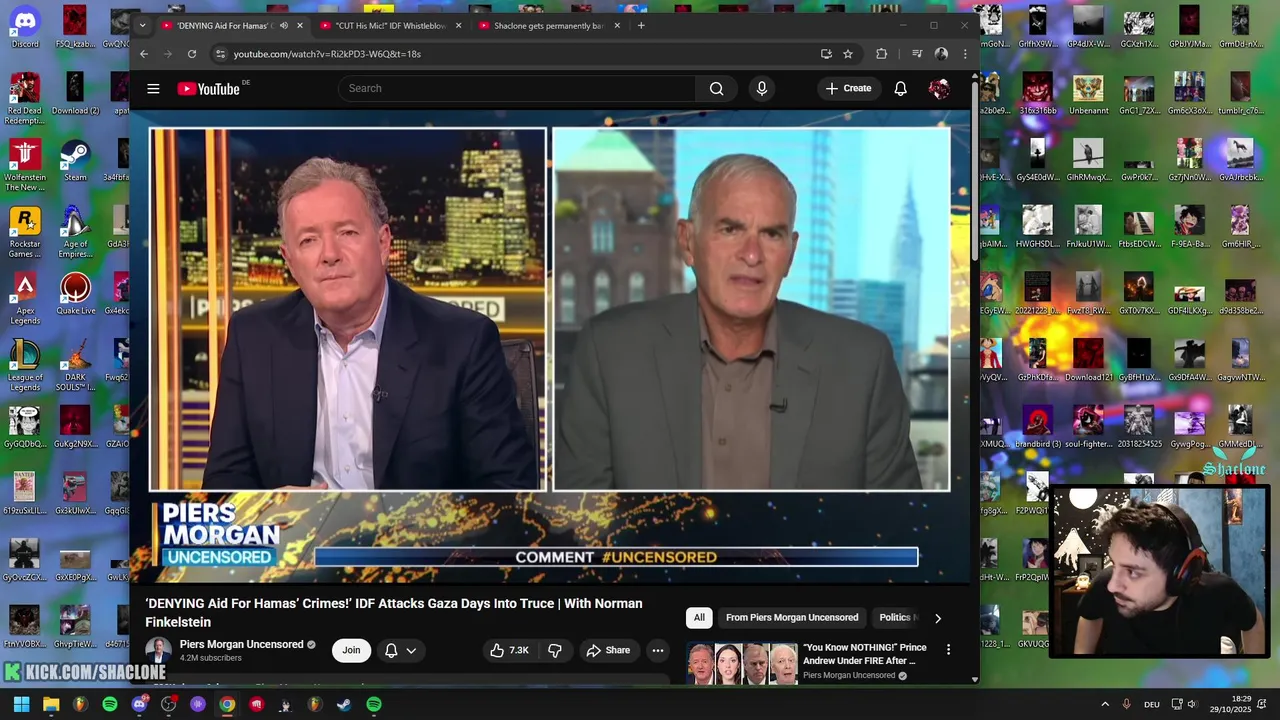Open Chrome extensions puzzle icon
This screenshot has height=720, width=1280.
[x=881, y=54]
